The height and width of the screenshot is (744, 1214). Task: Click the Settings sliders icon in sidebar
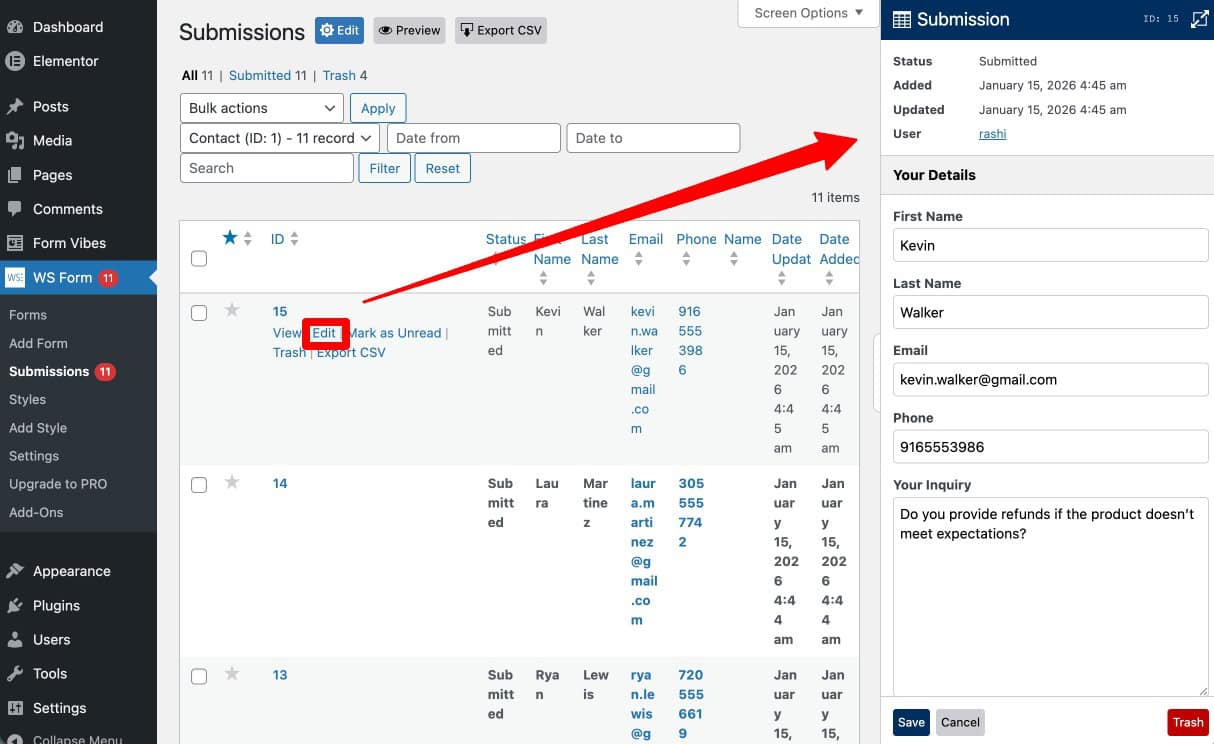tap(15, 707)
